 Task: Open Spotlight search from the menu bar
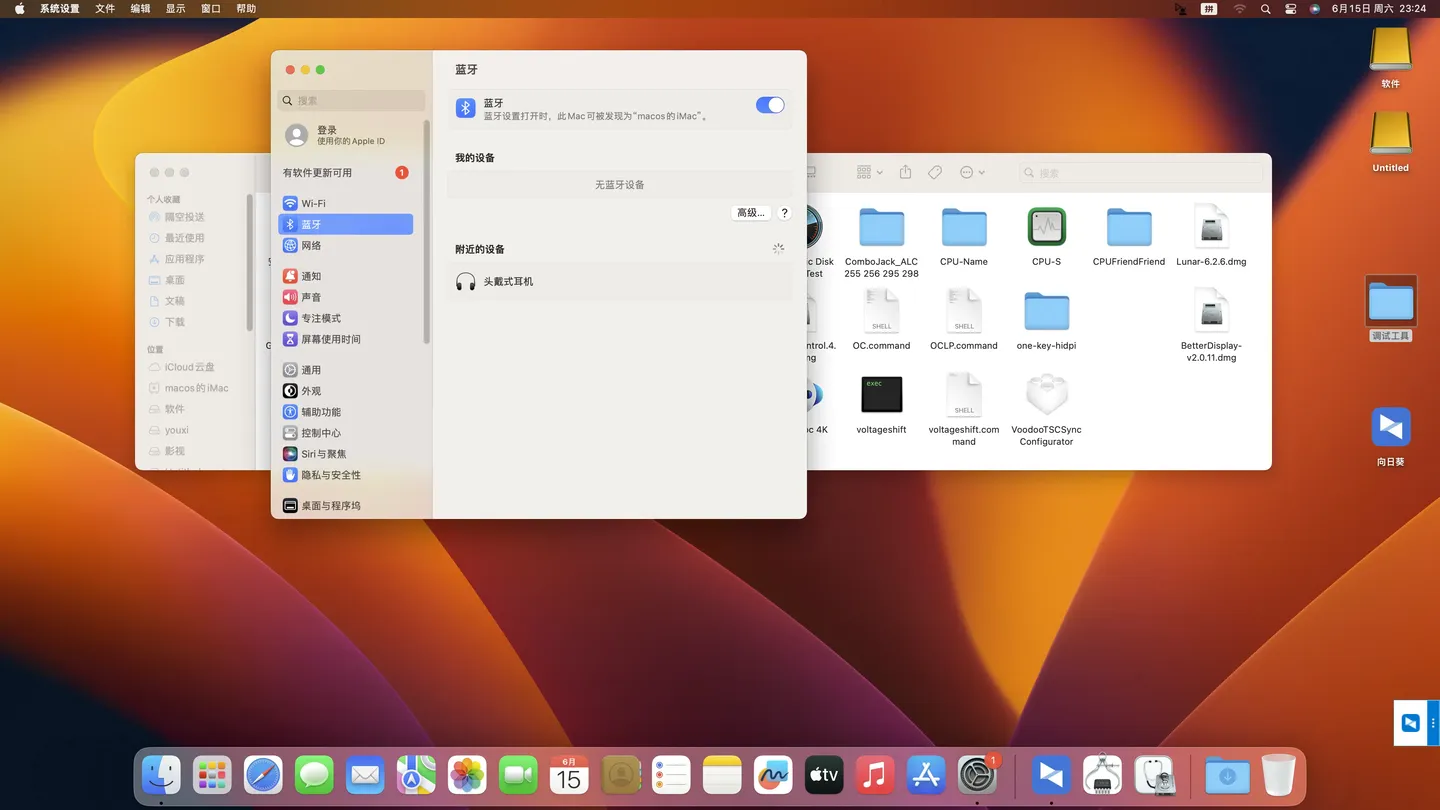click(1265, 8)
